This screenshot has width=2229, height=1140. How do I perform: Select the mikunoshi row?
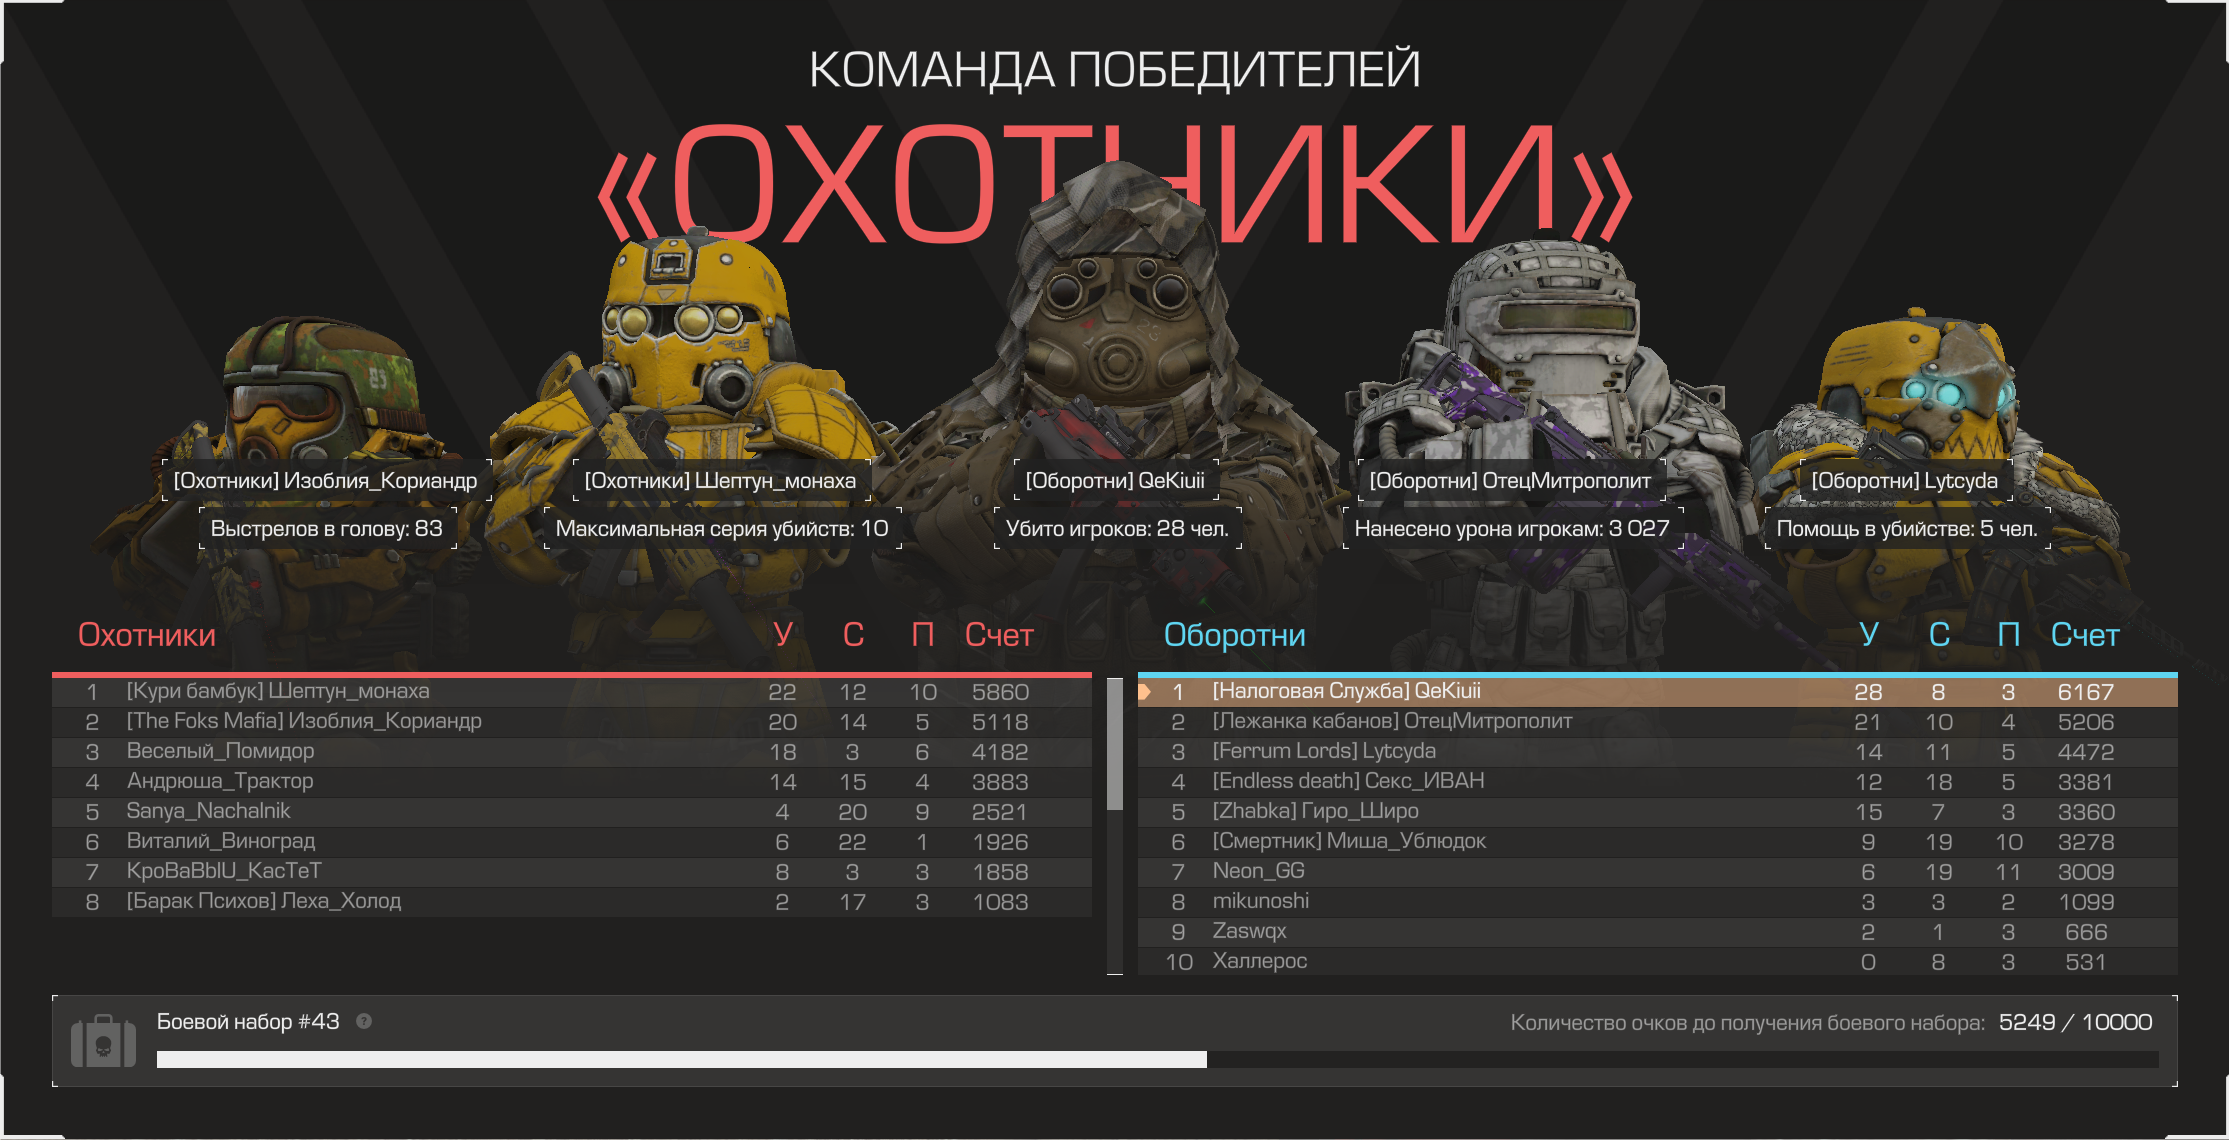[x=1658, y=902]
